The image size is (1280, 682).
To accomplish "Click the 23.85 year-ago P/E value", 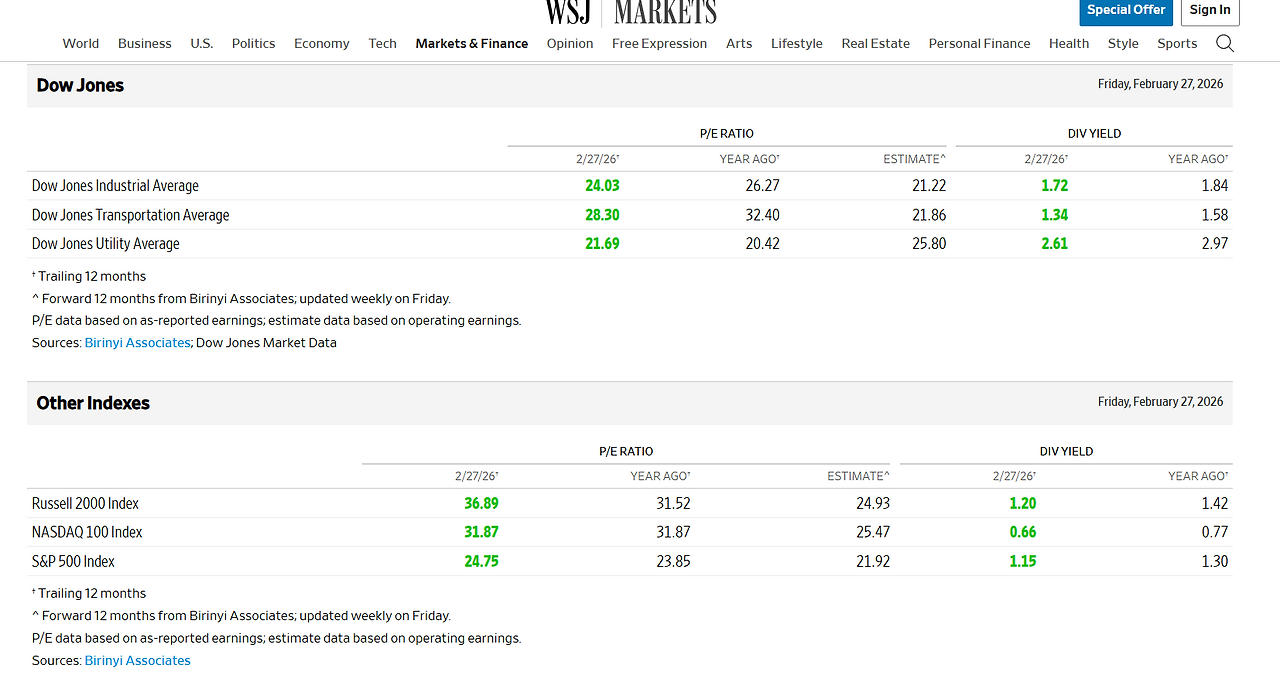I will click(673, 562).
